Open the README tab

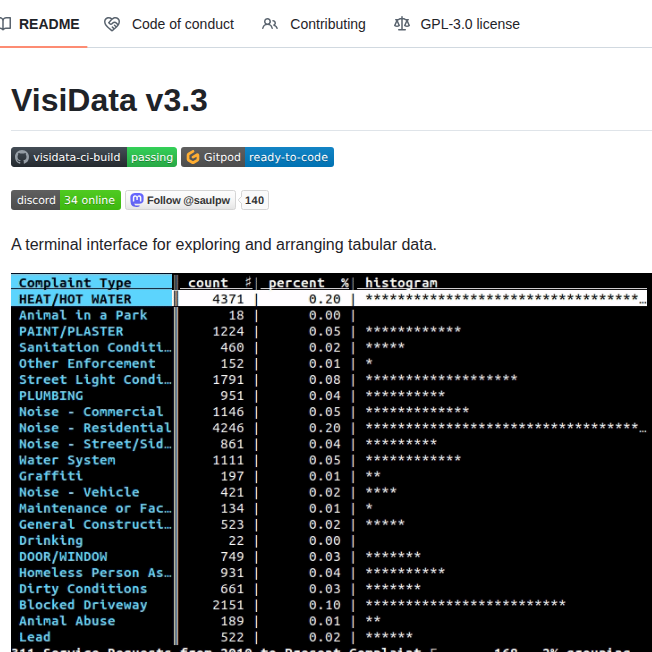40,24
